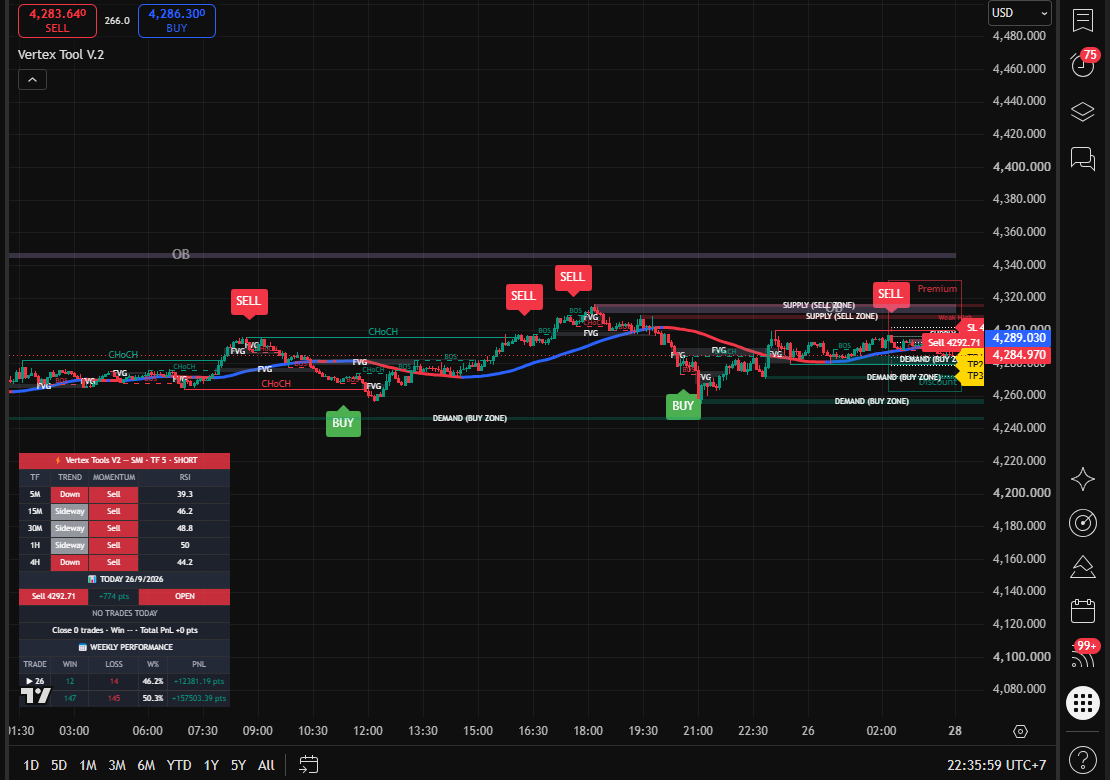Click the red 4,284.970 price label

click(1018, 355)
